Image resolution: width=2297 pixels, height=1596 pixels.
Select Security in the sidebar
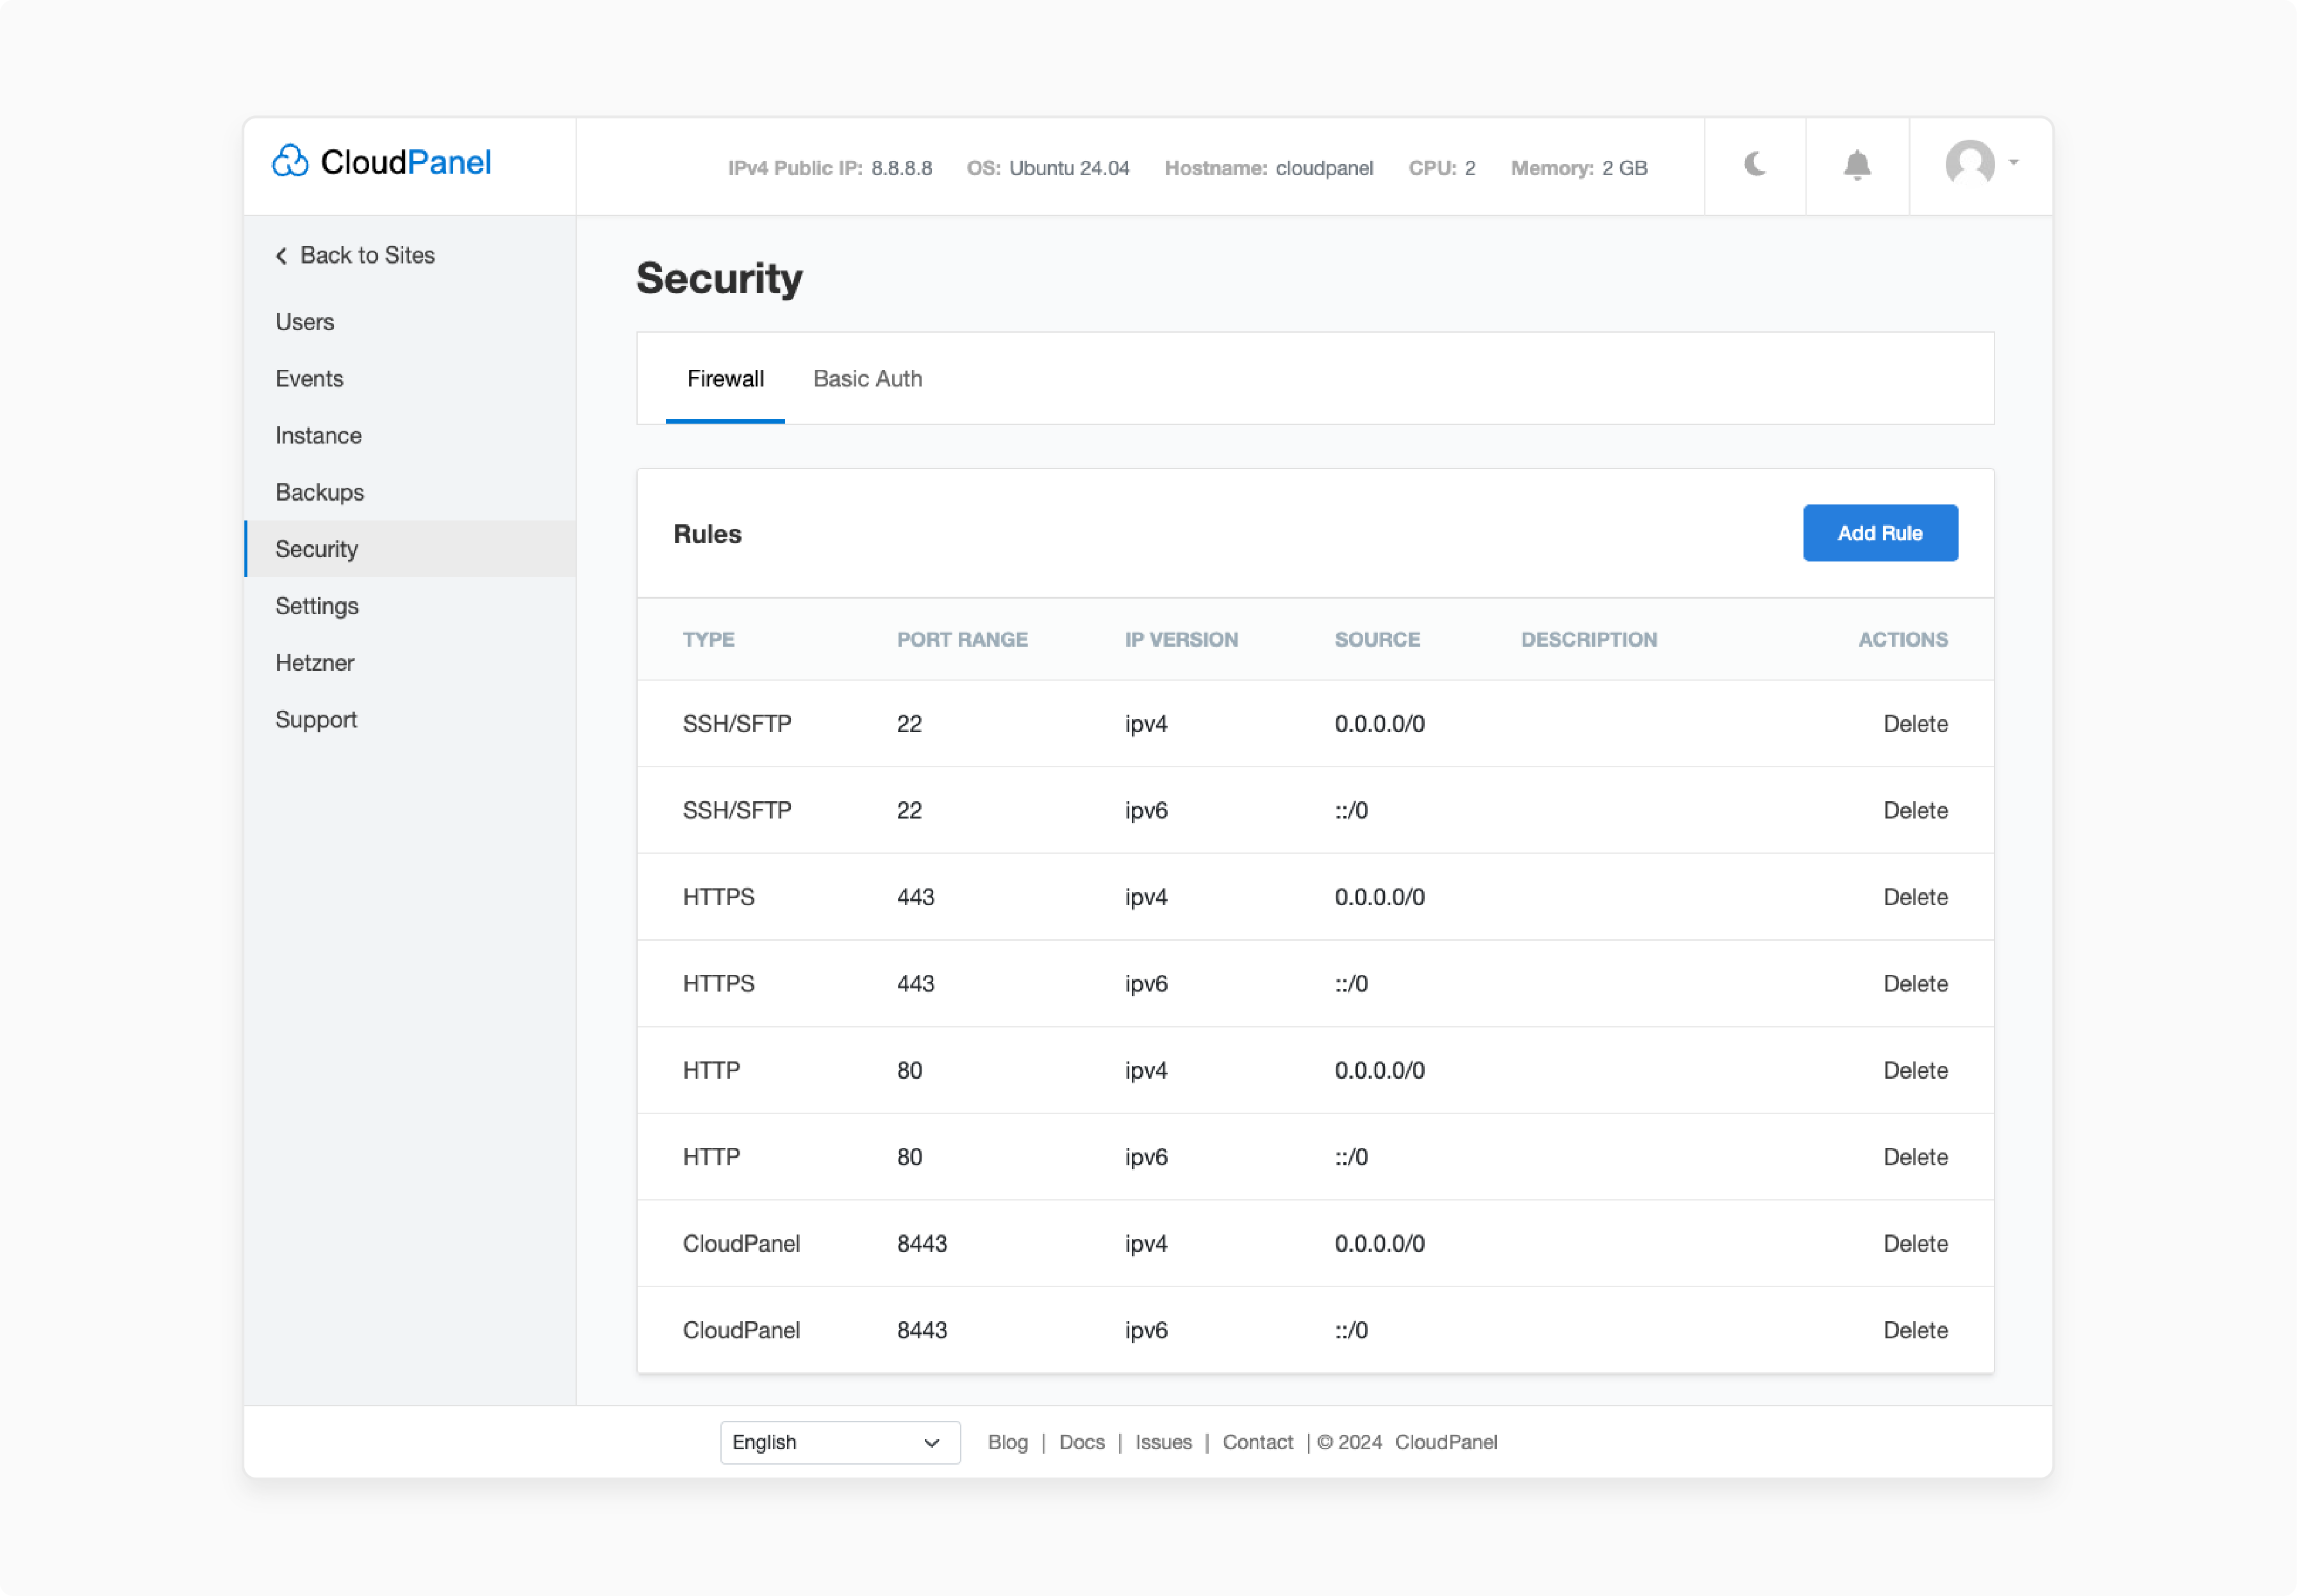pos(410,549)
